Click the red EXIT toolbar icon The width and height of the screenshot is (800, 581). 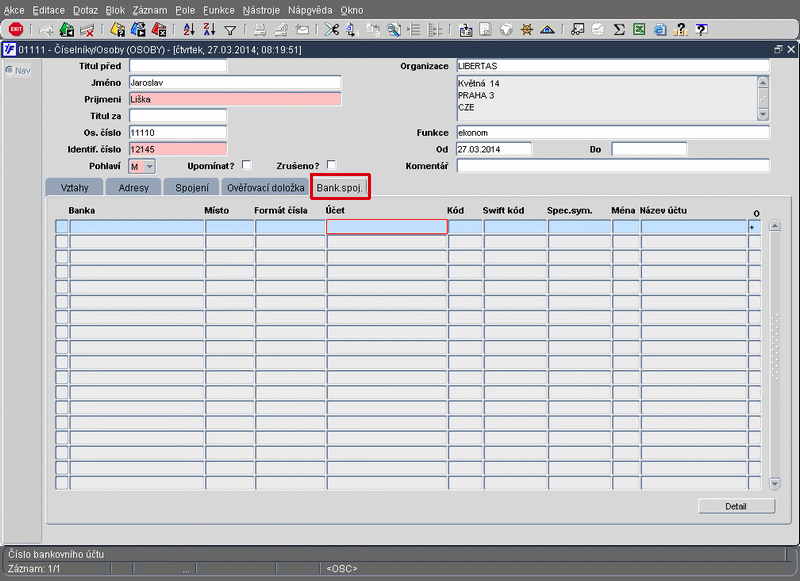point(16,30)
